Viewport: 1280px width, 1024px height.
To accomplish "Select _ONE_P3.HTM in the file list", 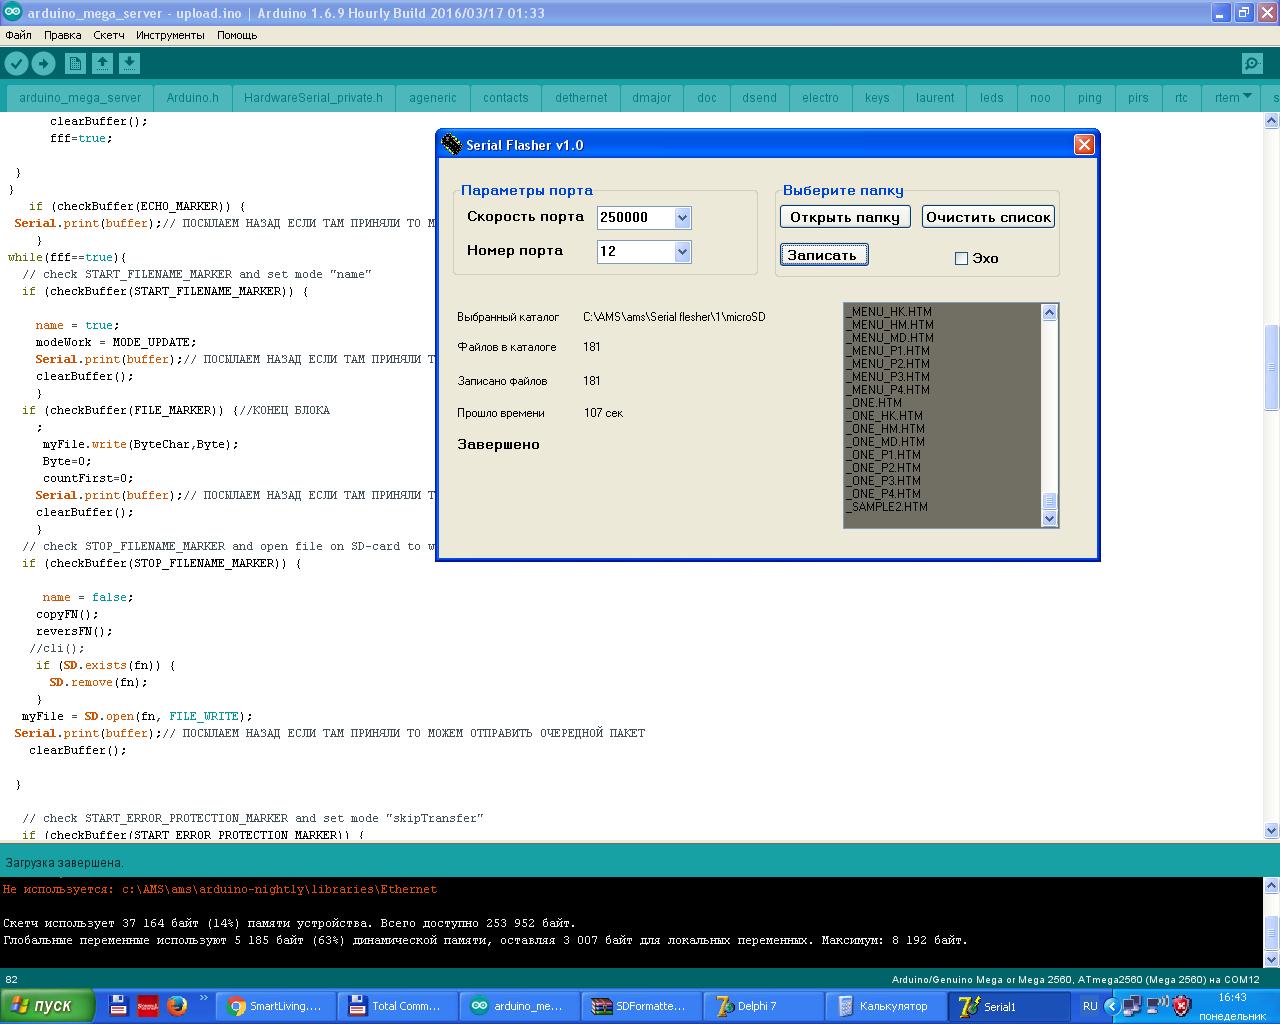I will click(x=885, y=481).
